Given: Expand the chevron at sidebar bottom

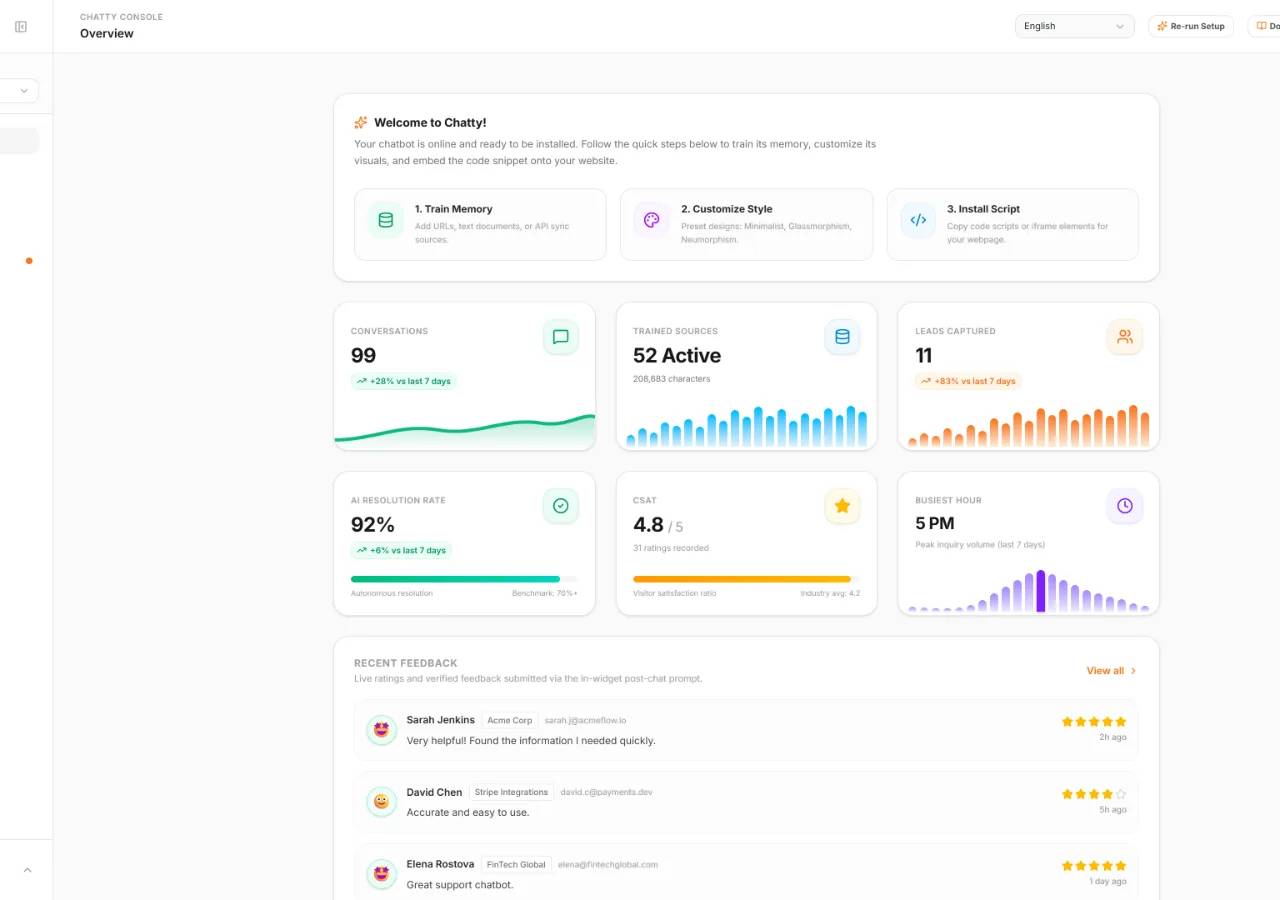Looking at the screenshot, I should (27, 870).
